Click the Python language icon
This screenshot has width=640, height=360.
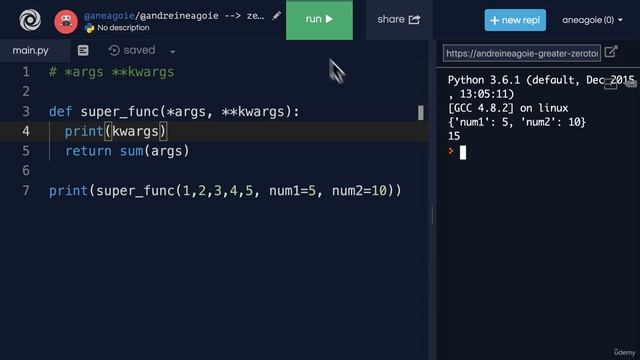pos(89,28)
